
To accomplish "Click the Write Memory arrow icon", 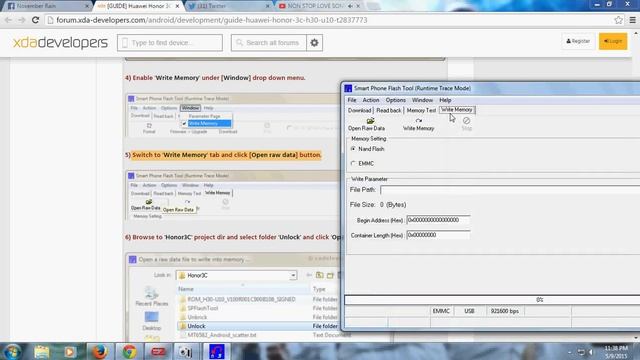I will pos(418,121).
